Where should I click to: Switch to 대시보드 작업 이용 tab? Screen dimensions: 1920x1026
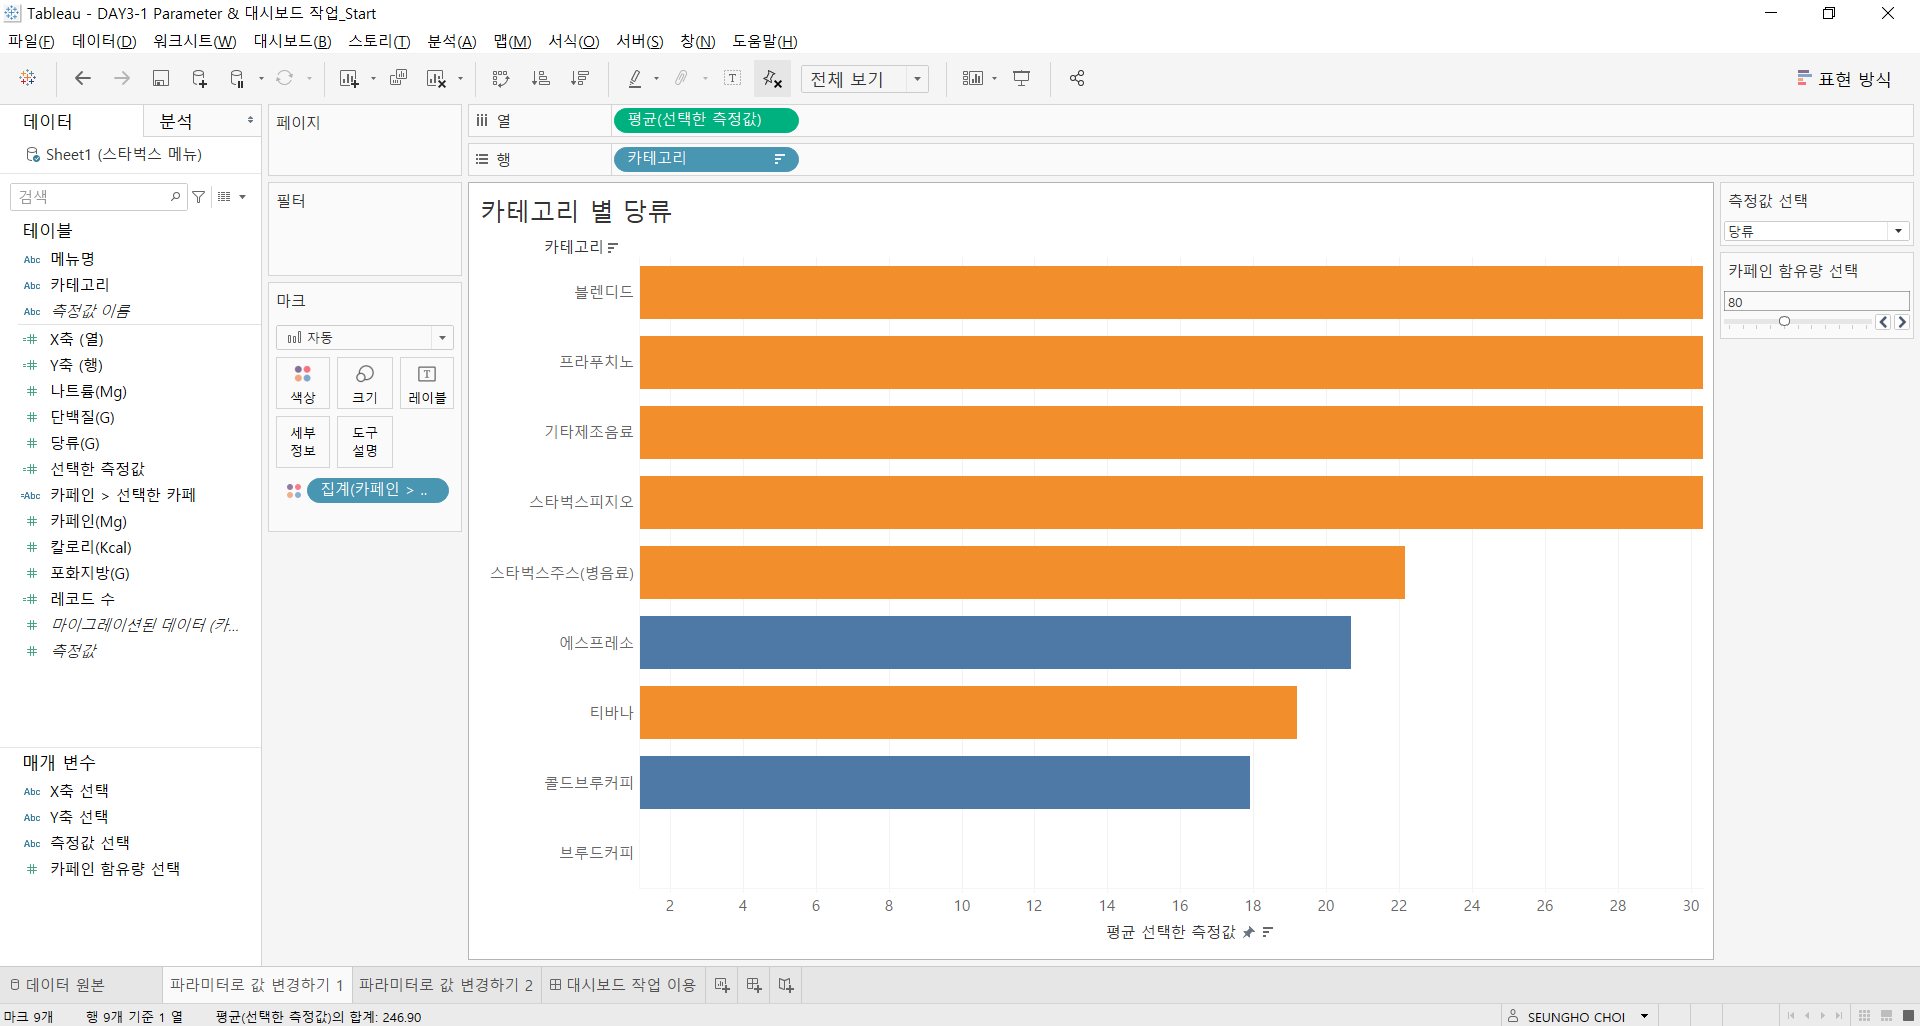[623, 985]
